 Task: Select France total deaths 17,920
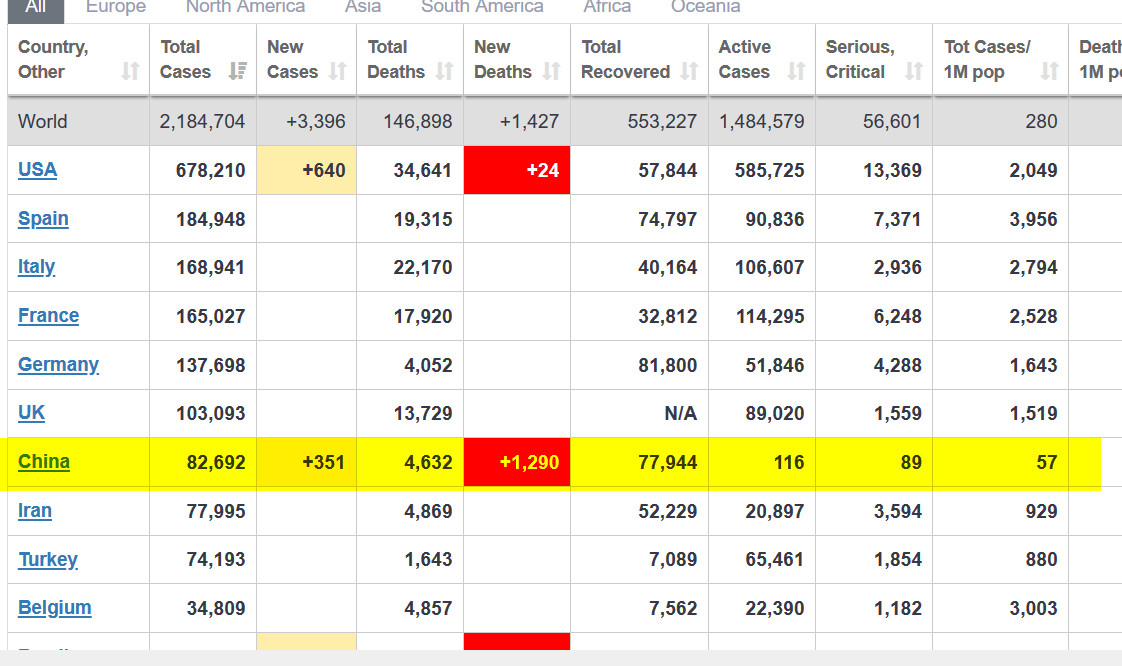(x=423, y=316)
